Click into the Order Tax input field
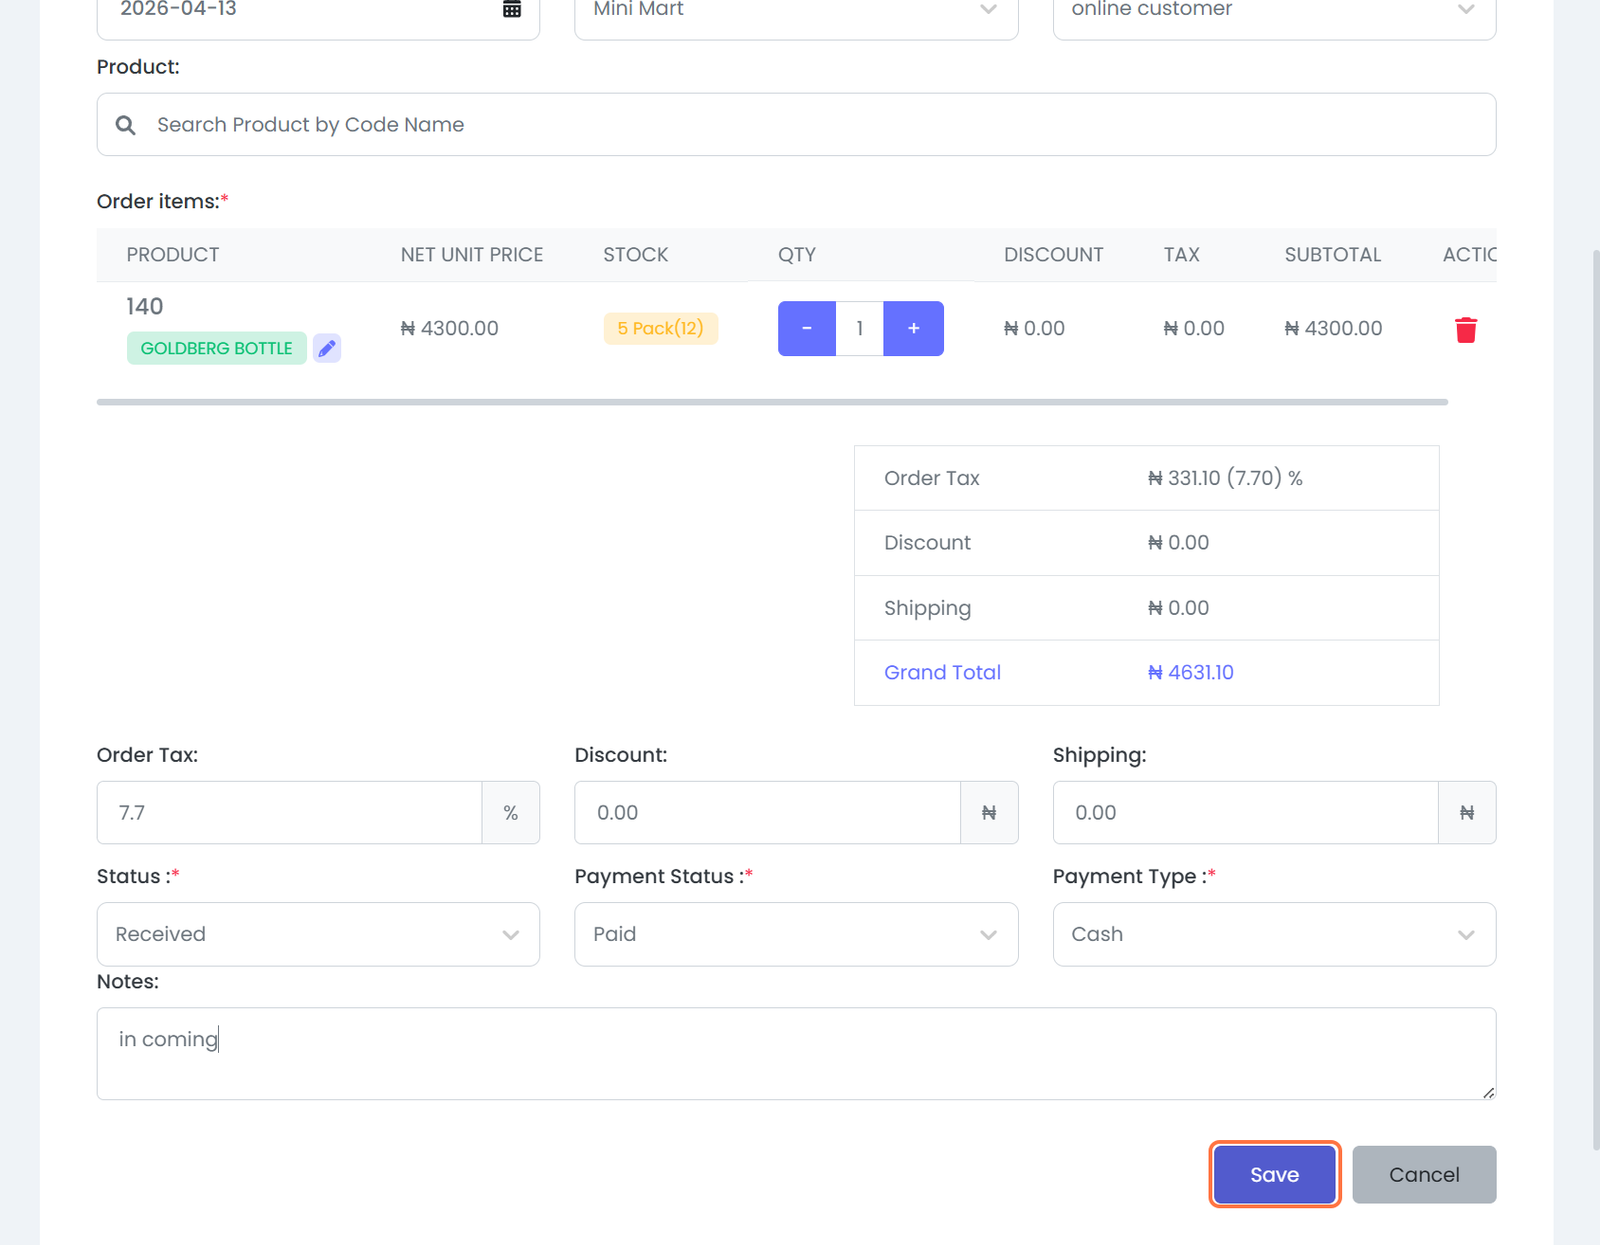Image resolution: width=1600 pixels, height=1245 pixels. coord(290,812)
